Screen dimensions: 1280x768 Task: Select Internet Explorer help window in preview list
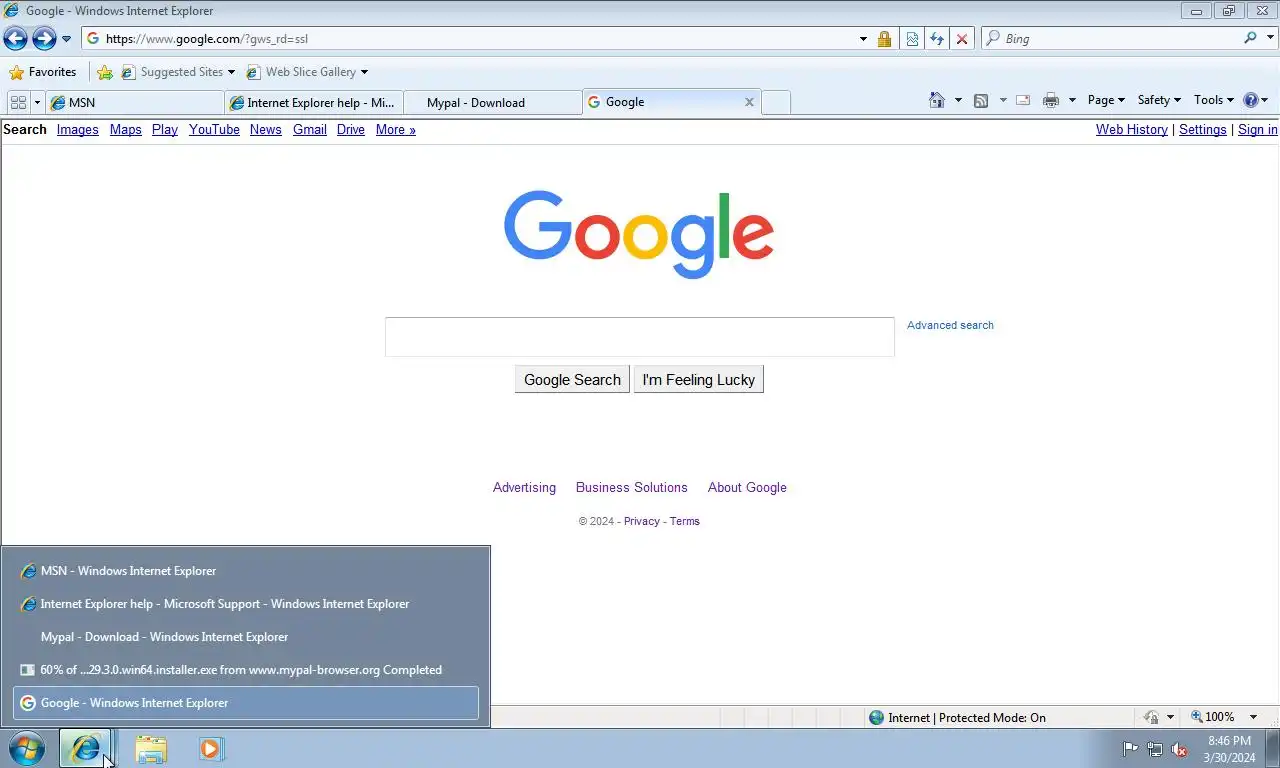[246, 604]
